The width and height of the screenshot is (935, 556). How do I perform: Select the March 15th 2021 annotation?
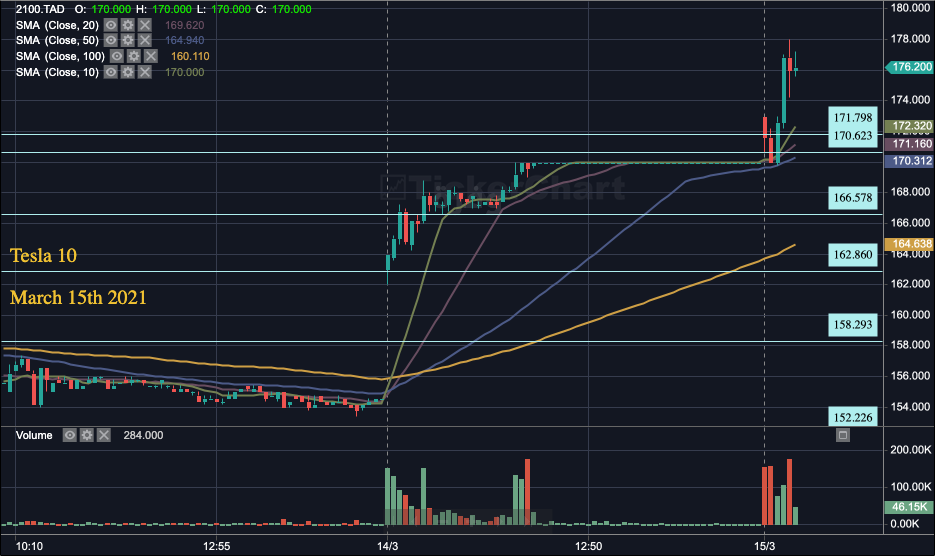tap(78, 297)
